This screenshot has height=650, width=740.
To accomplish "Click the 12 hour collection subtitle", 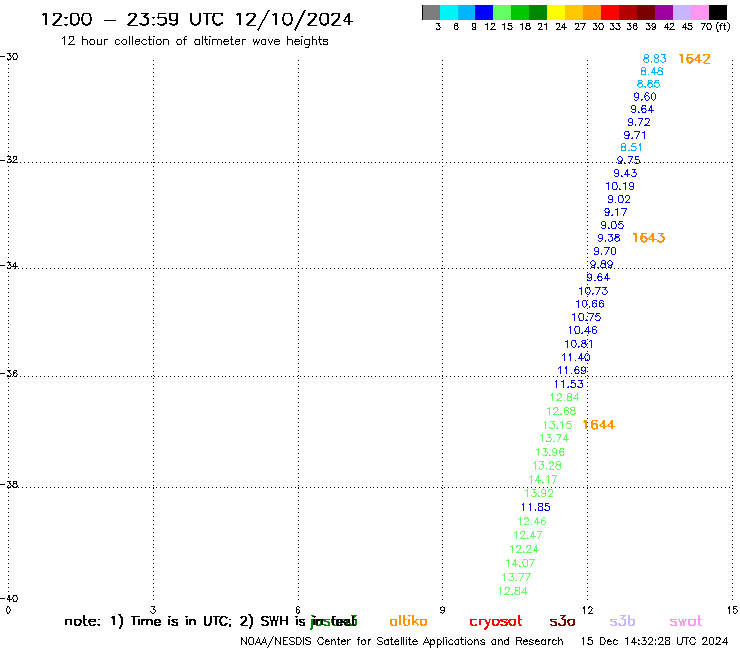I will [194, 41].
